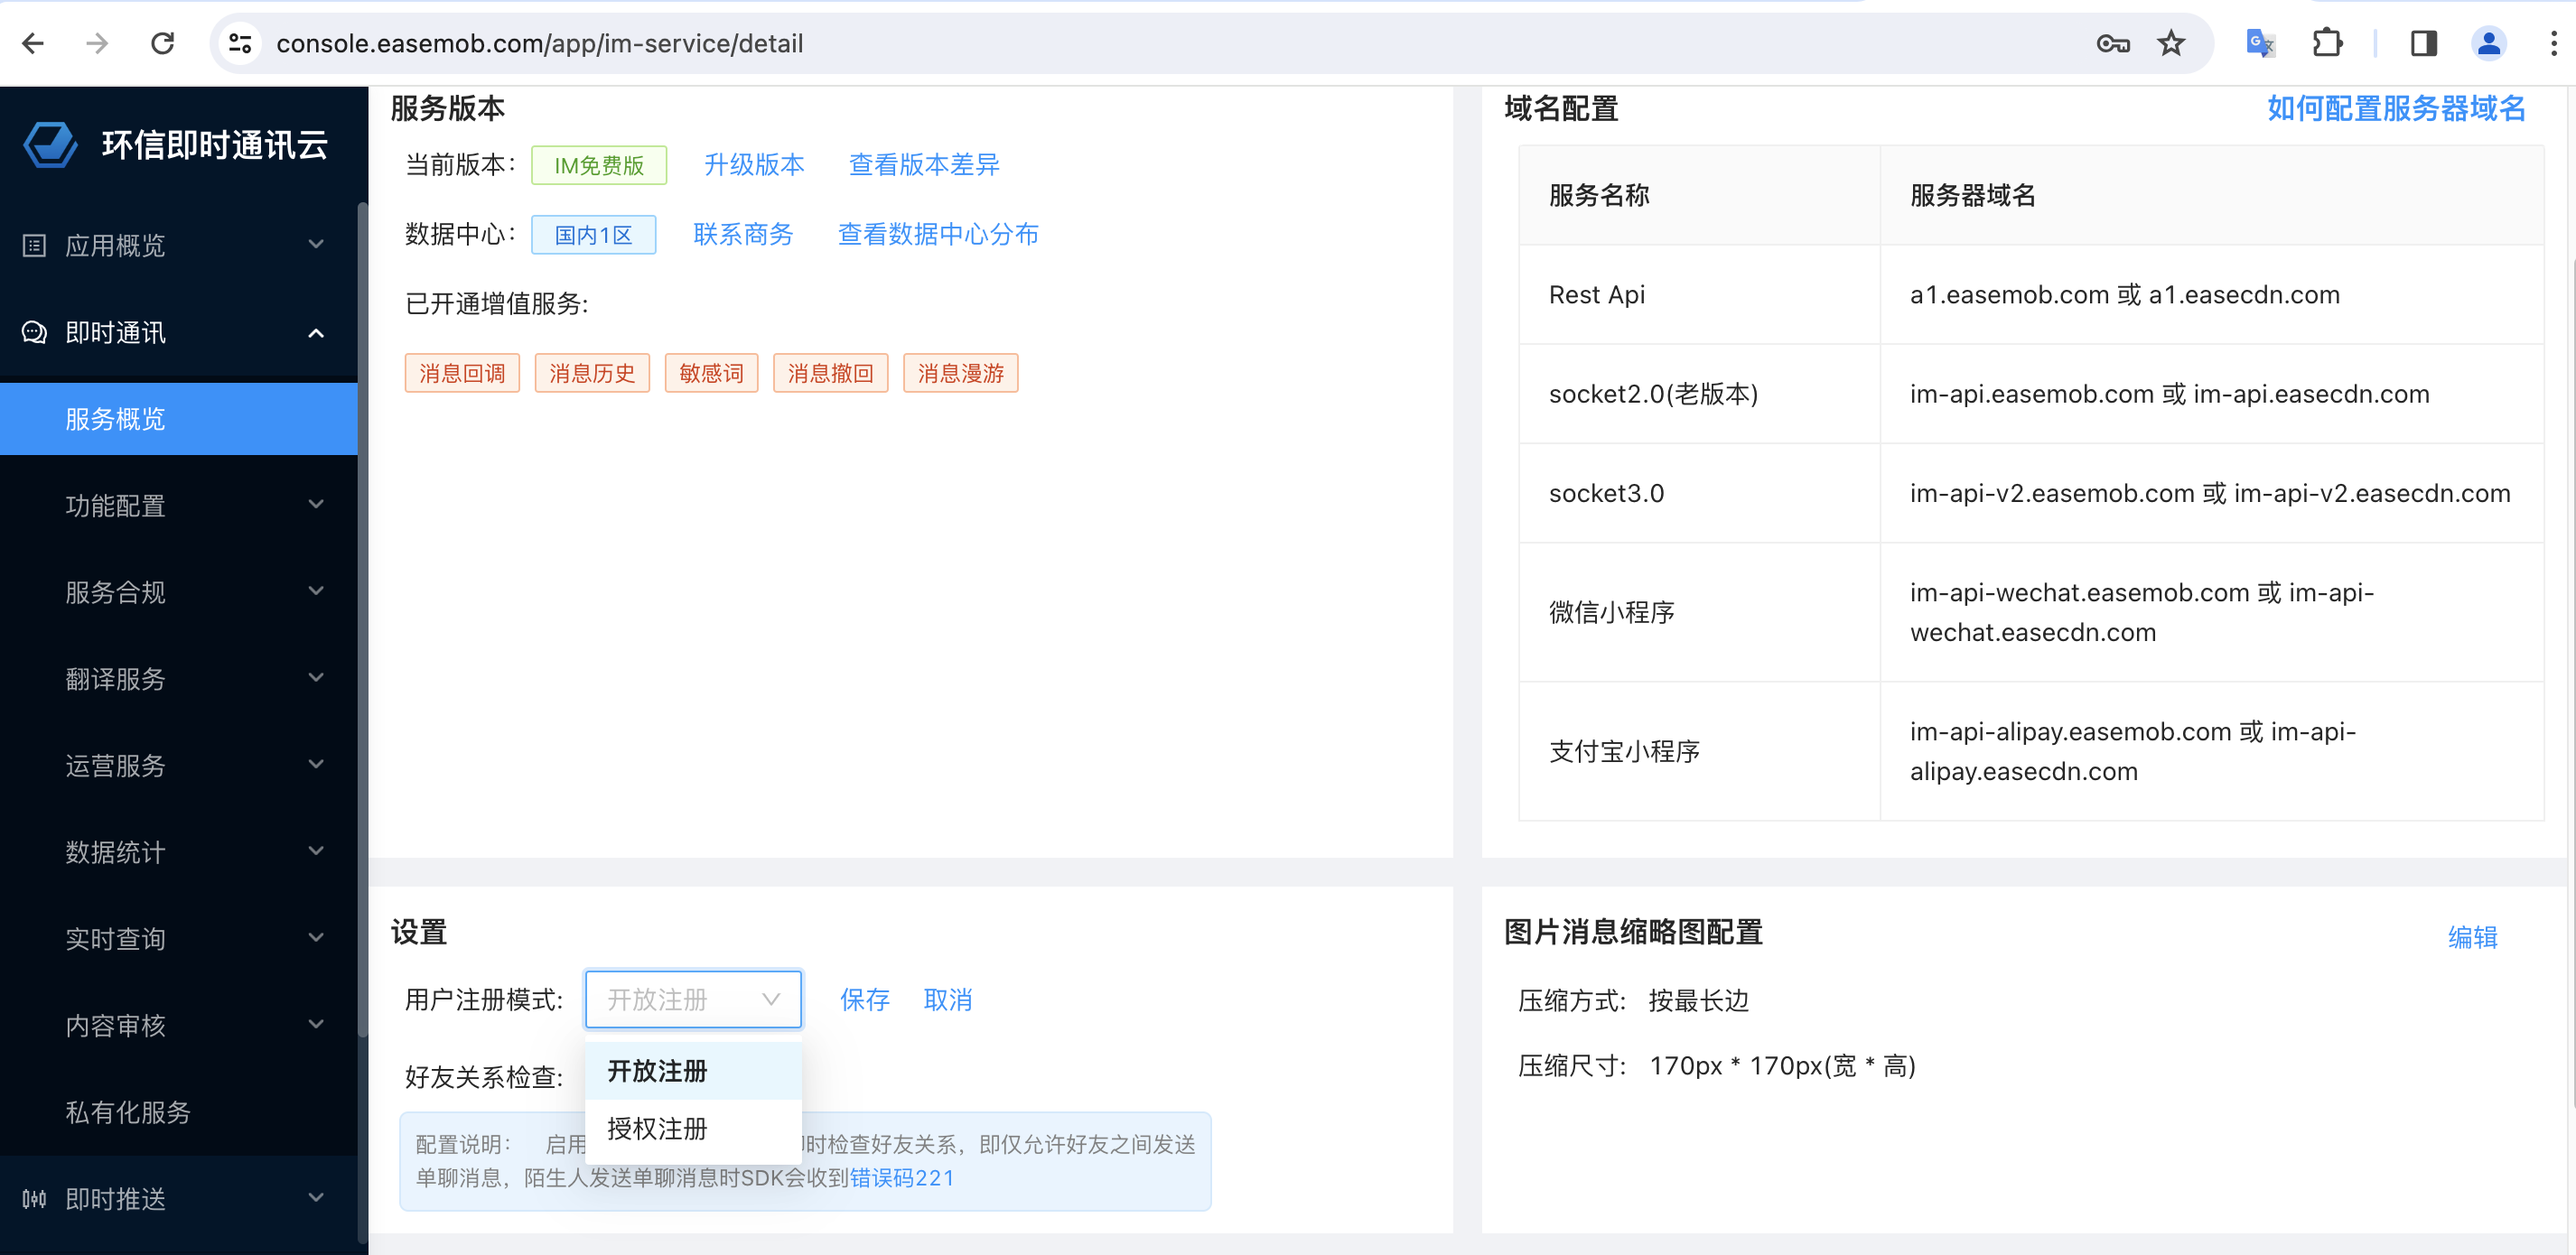2576x1255 pixels.
Task: Open 数据统计 sidebar item
Action: pyautogui.click(x=178, y=852)
